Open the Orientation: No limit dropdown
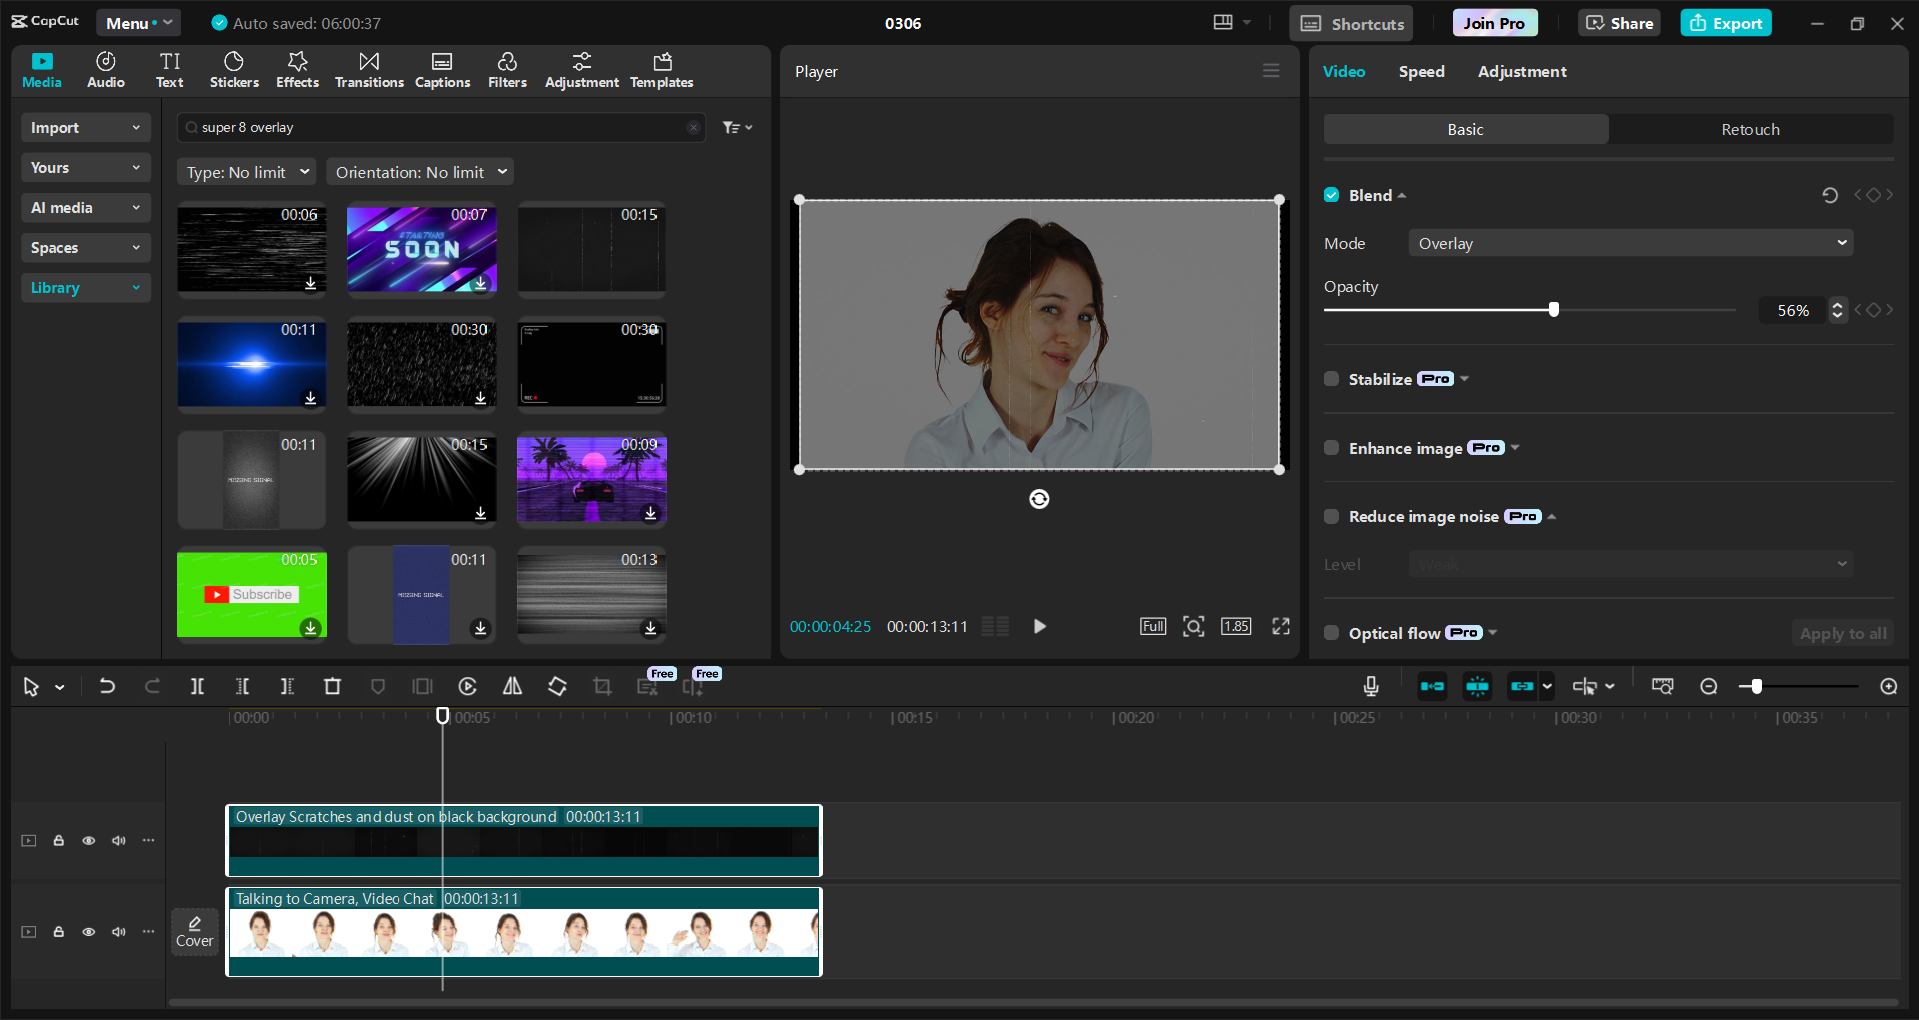The image size is (1919, 1020). click(x=420, y=172)
